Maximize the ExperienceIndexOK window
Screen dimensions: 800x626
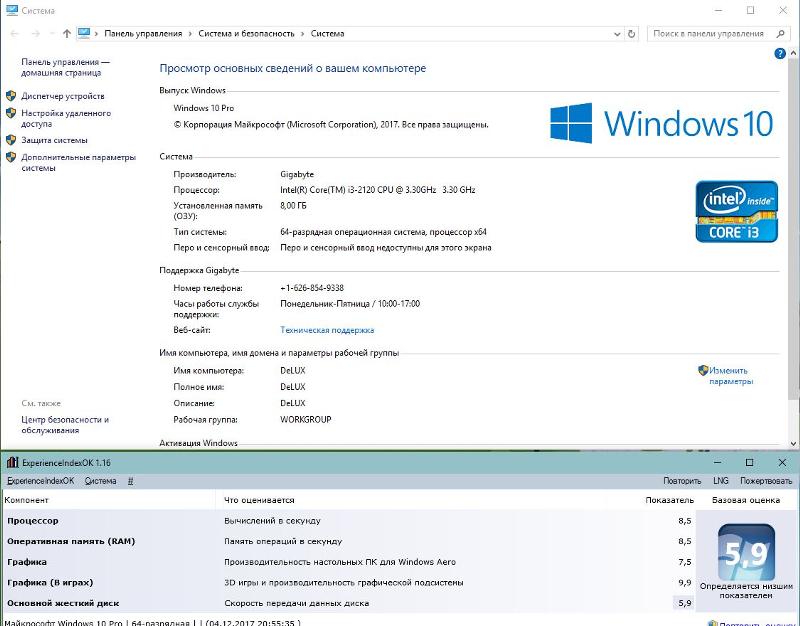[749, 462]
